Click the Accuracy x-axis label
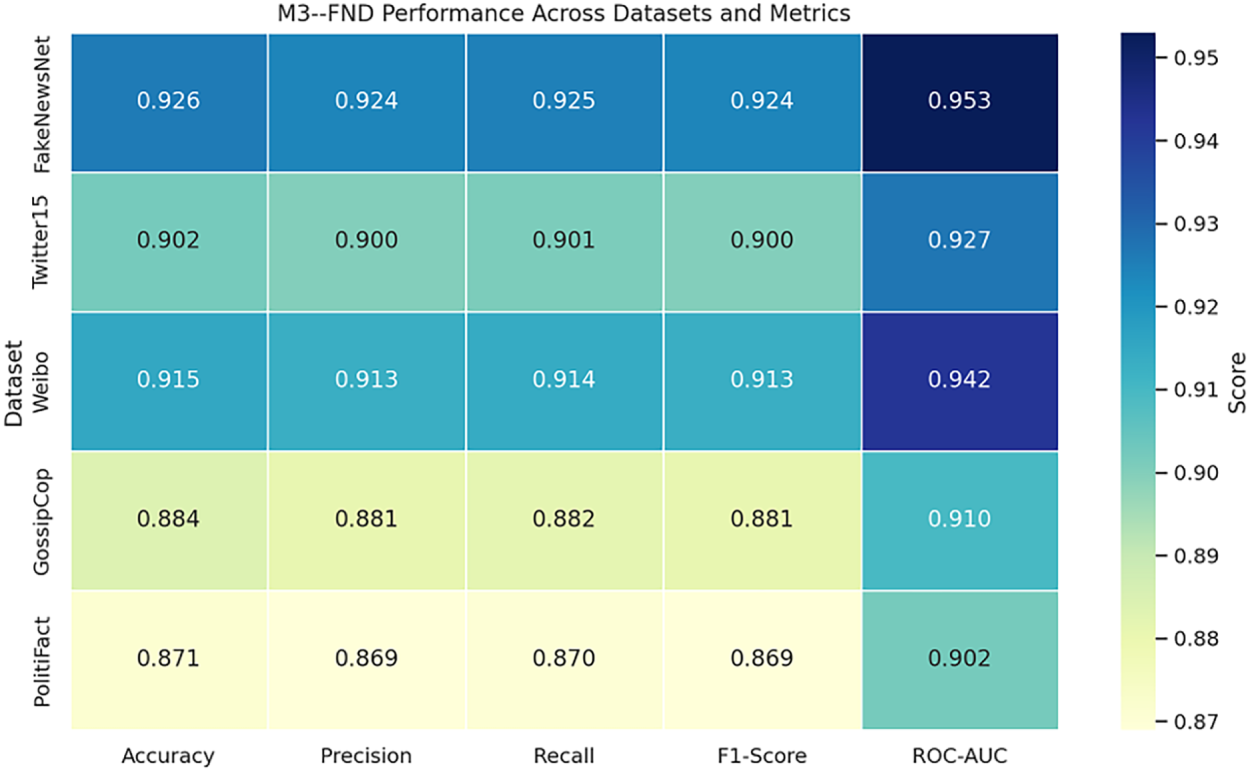This screenshot has width=1250, height=771. pyautogui.click(x=168, y=755)
